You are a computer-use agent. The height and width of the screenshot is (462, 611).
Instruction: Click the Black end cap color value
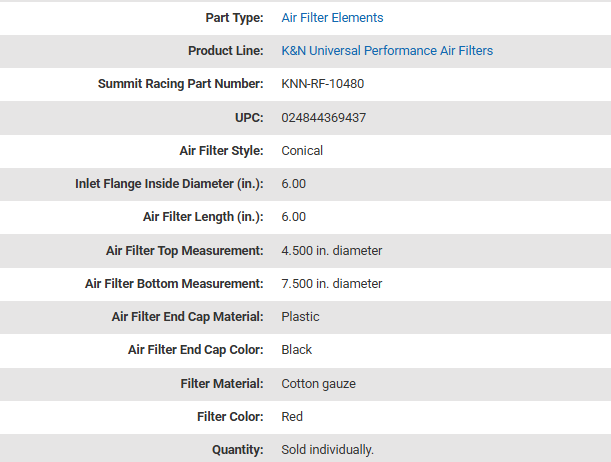(297, 350)
